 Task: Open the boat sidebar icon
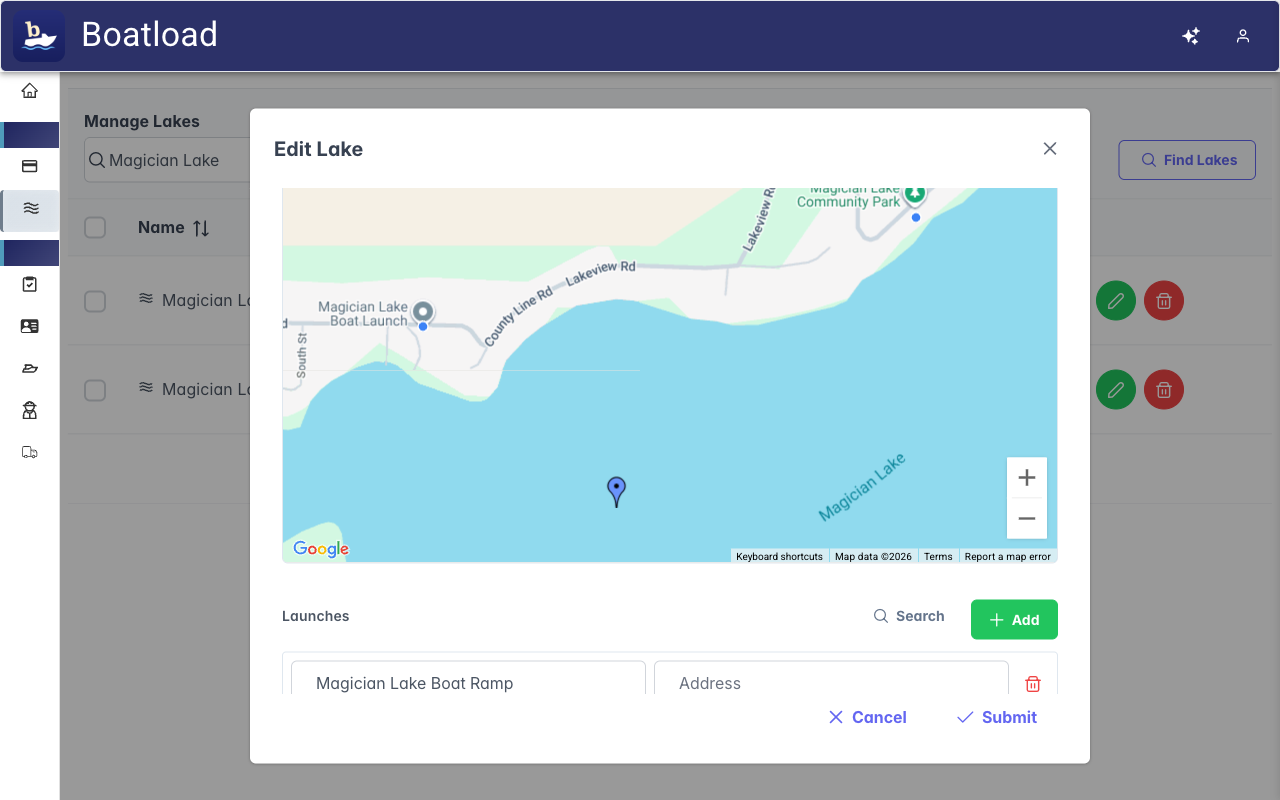(x=30, y=368)
